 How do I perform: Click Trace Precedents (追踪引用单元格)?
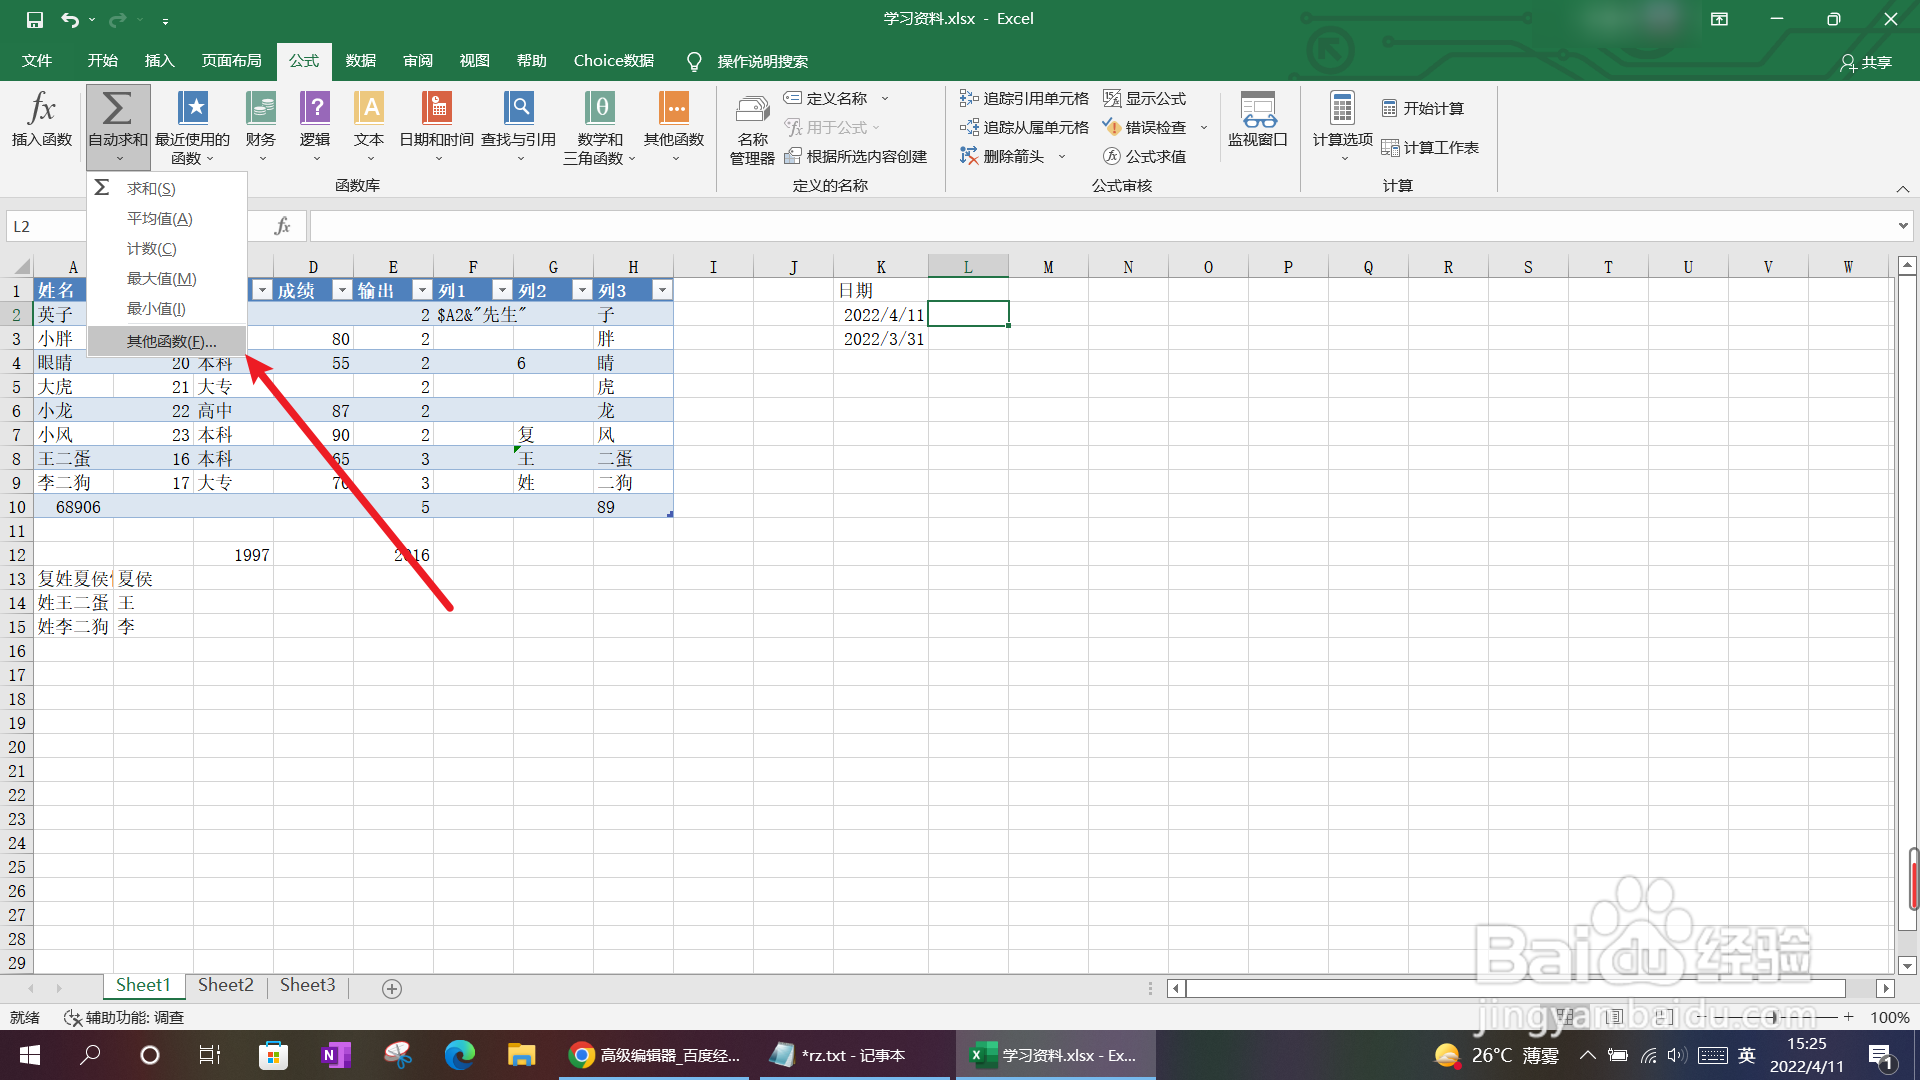[x=1024, y=98]
